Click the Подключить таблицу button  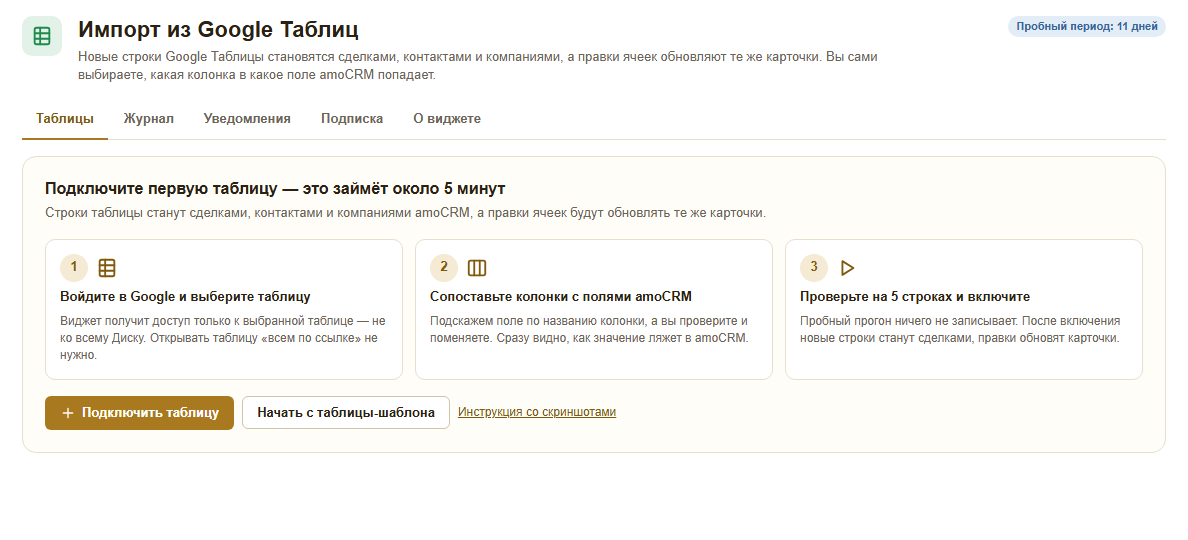point(139,413)
